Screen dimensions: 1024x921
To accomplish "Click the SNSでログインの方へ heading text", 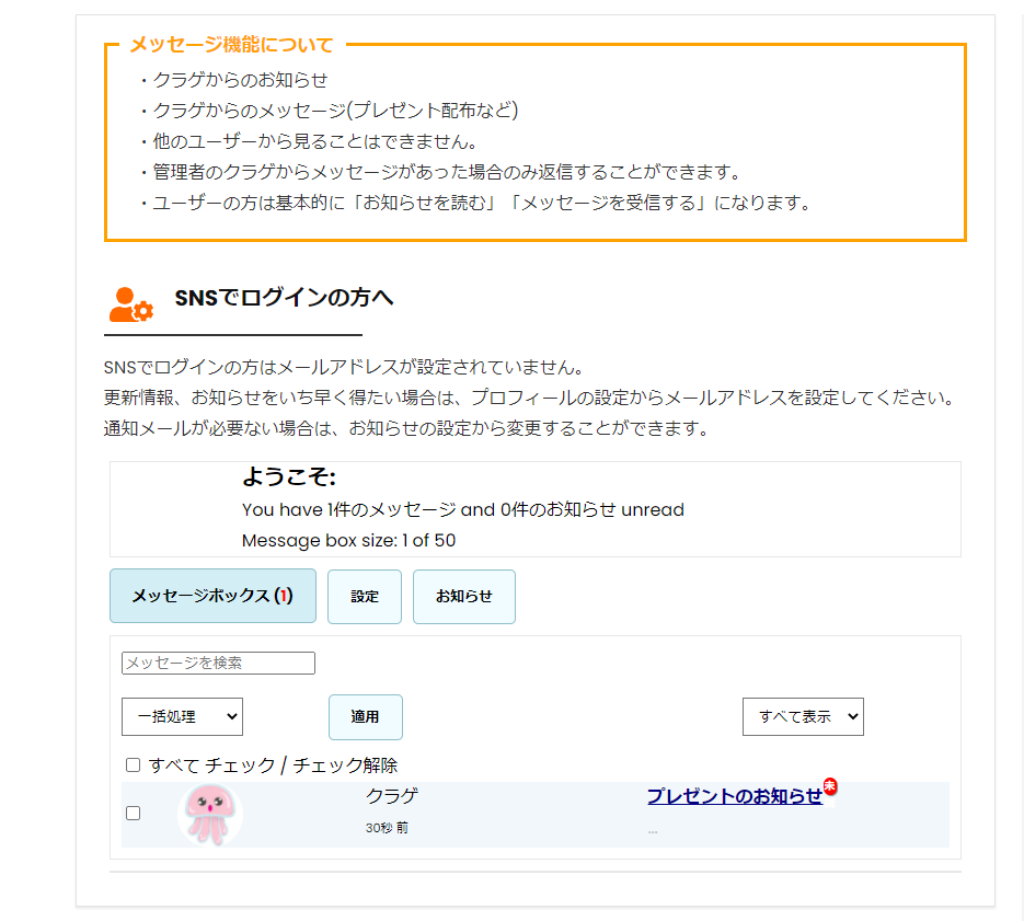I will click(284, 298).
